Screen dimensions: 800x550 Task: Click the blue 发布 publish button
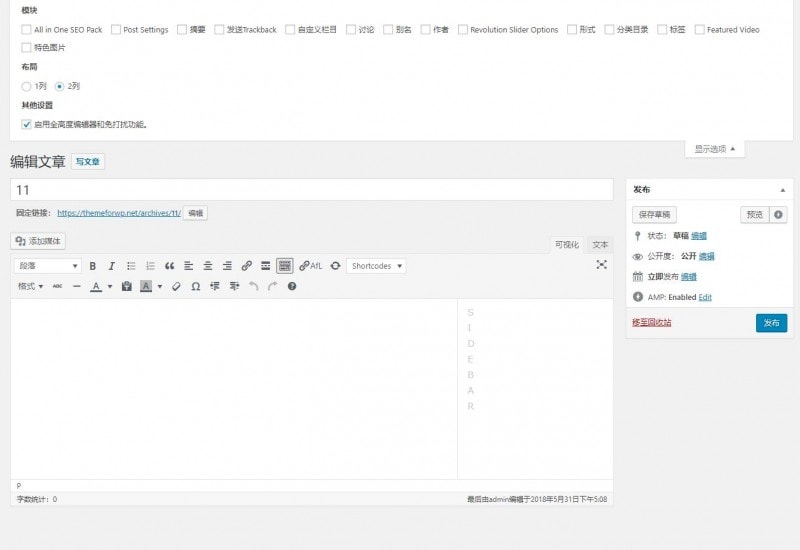click(771, 323)
